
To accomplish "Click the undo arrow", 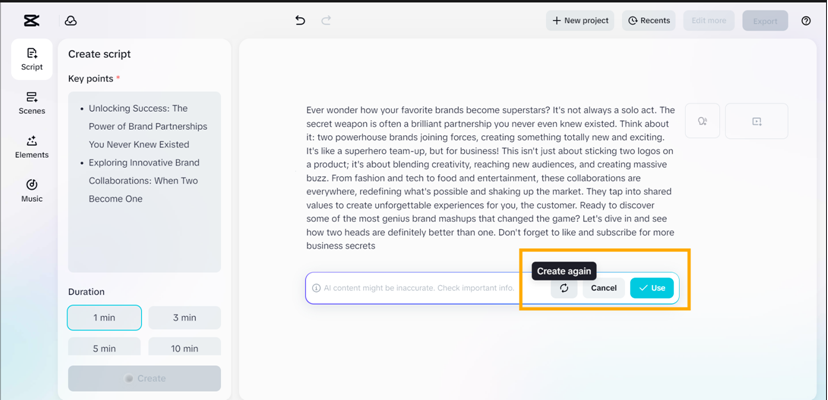I will coord(300,20).
